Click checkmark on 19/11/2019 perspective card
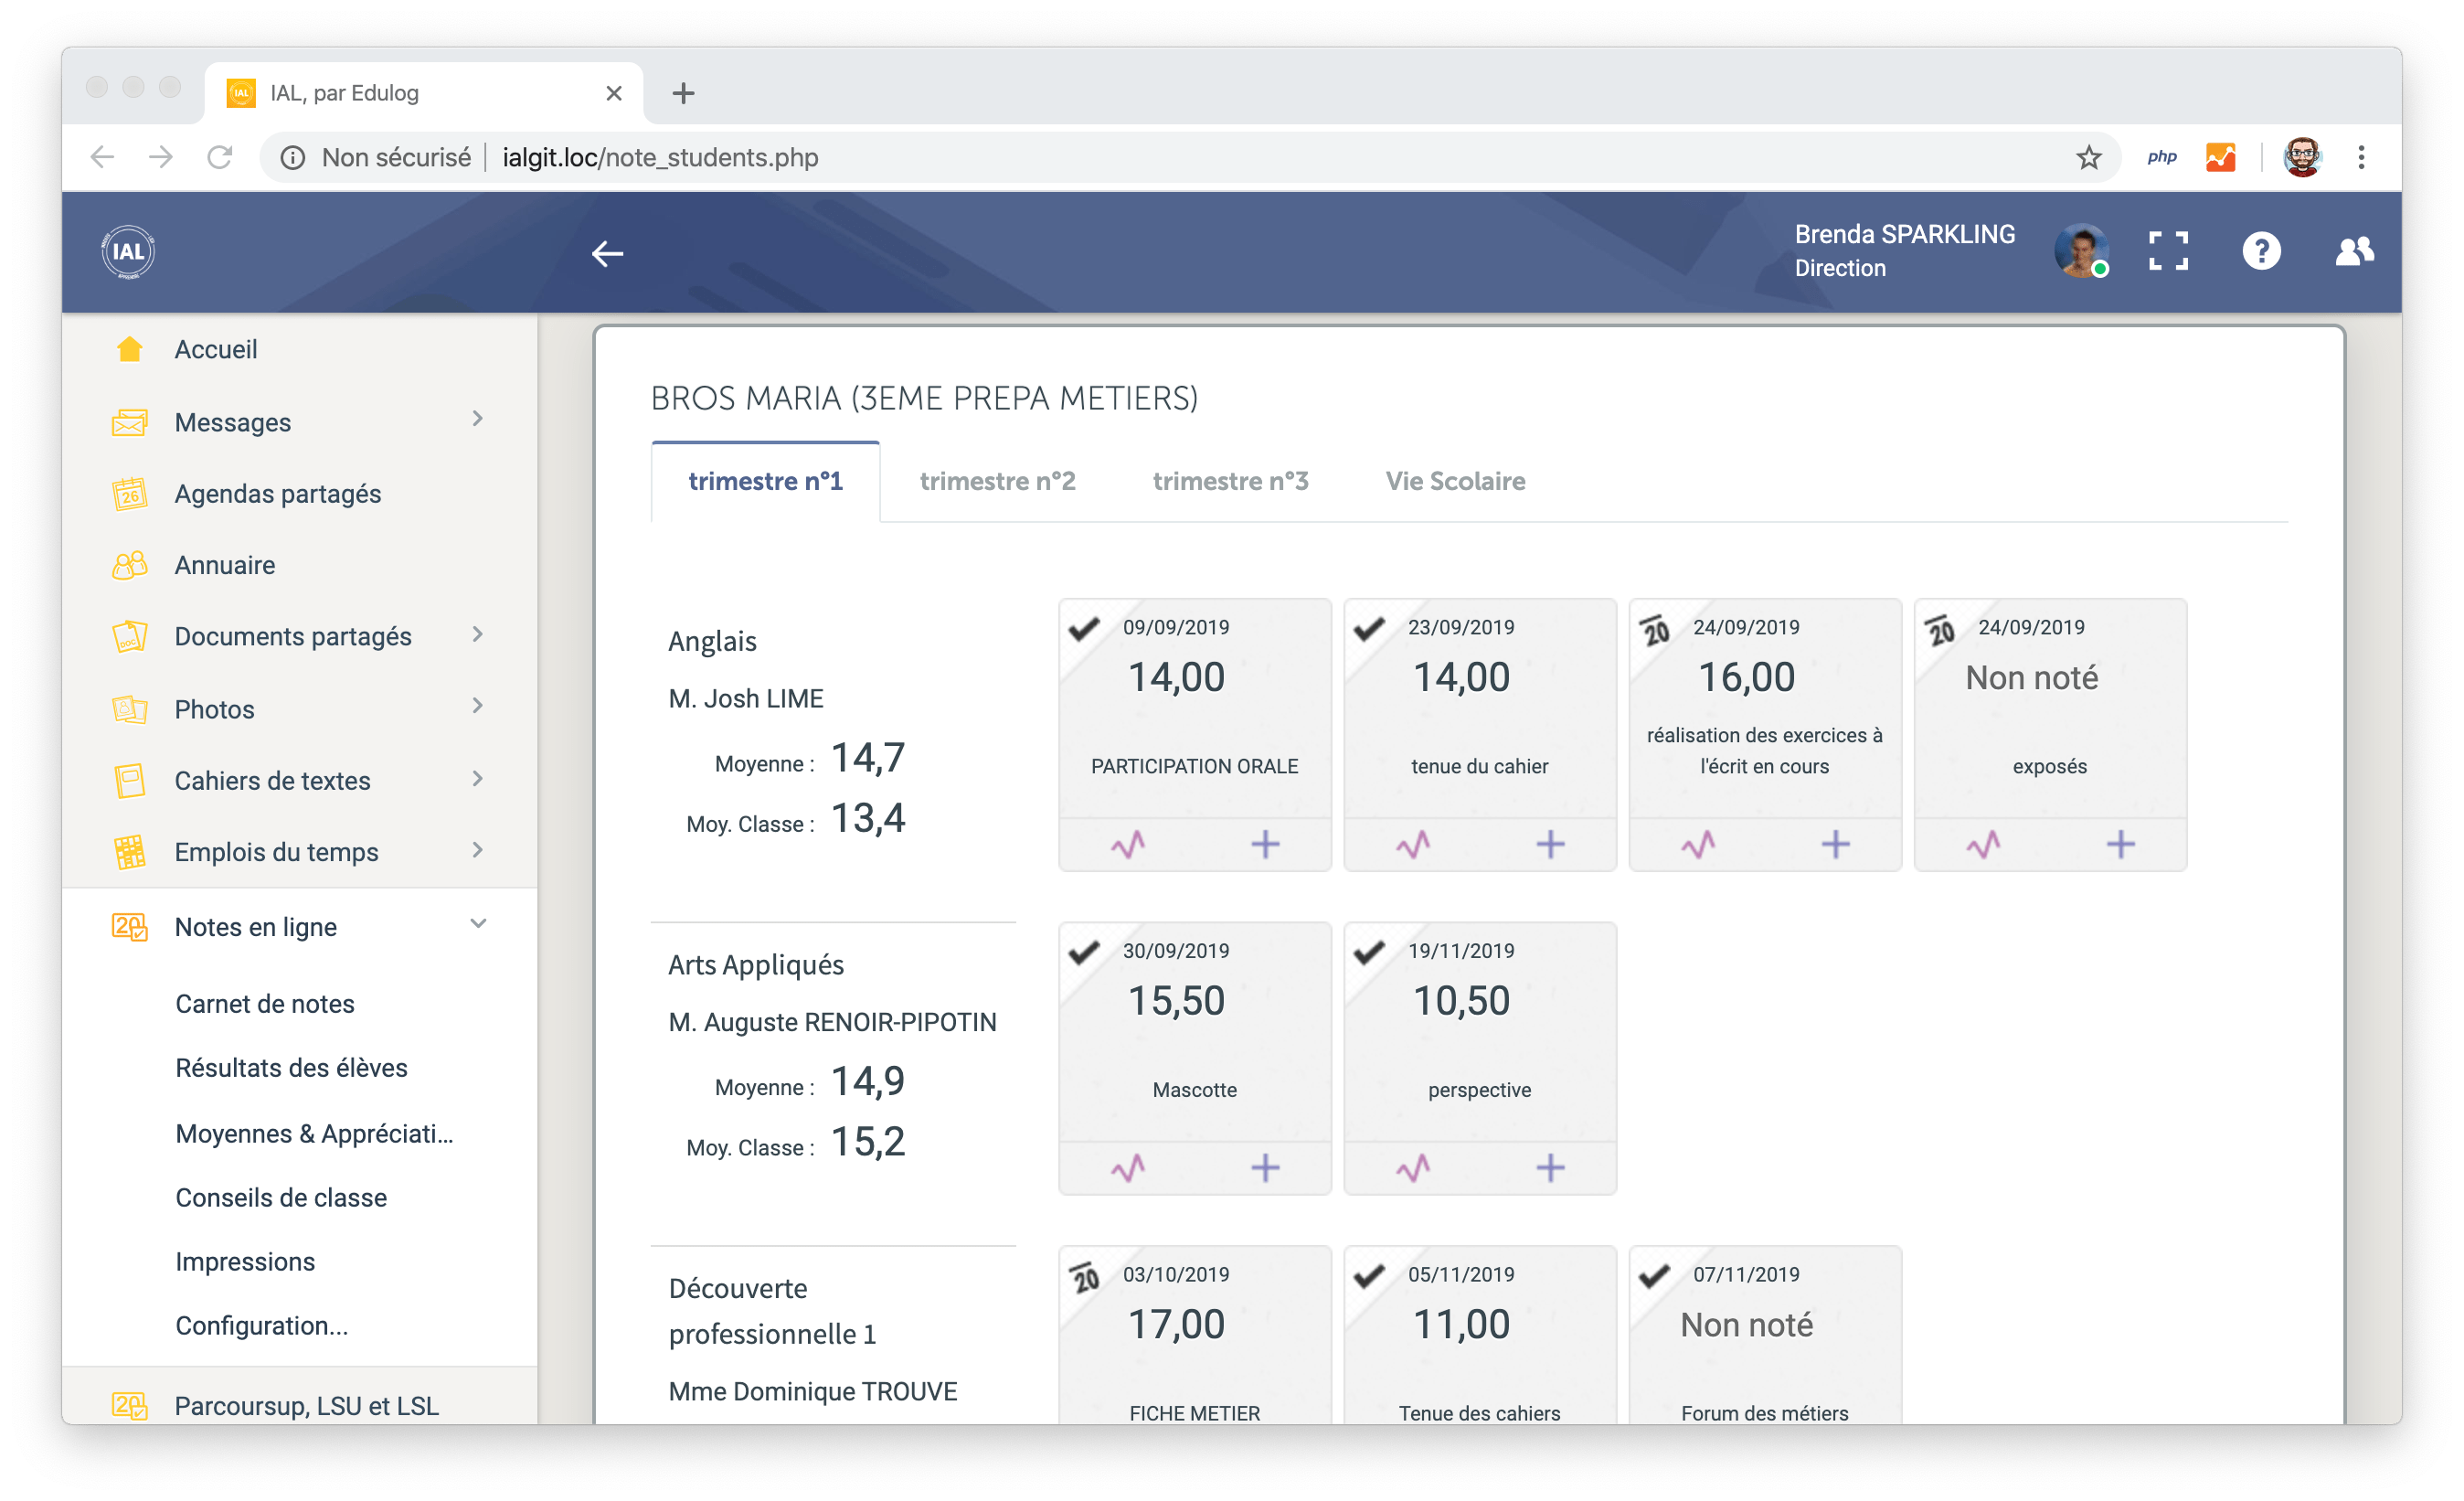2464x1501 pixels. [x=1369, y=952]
